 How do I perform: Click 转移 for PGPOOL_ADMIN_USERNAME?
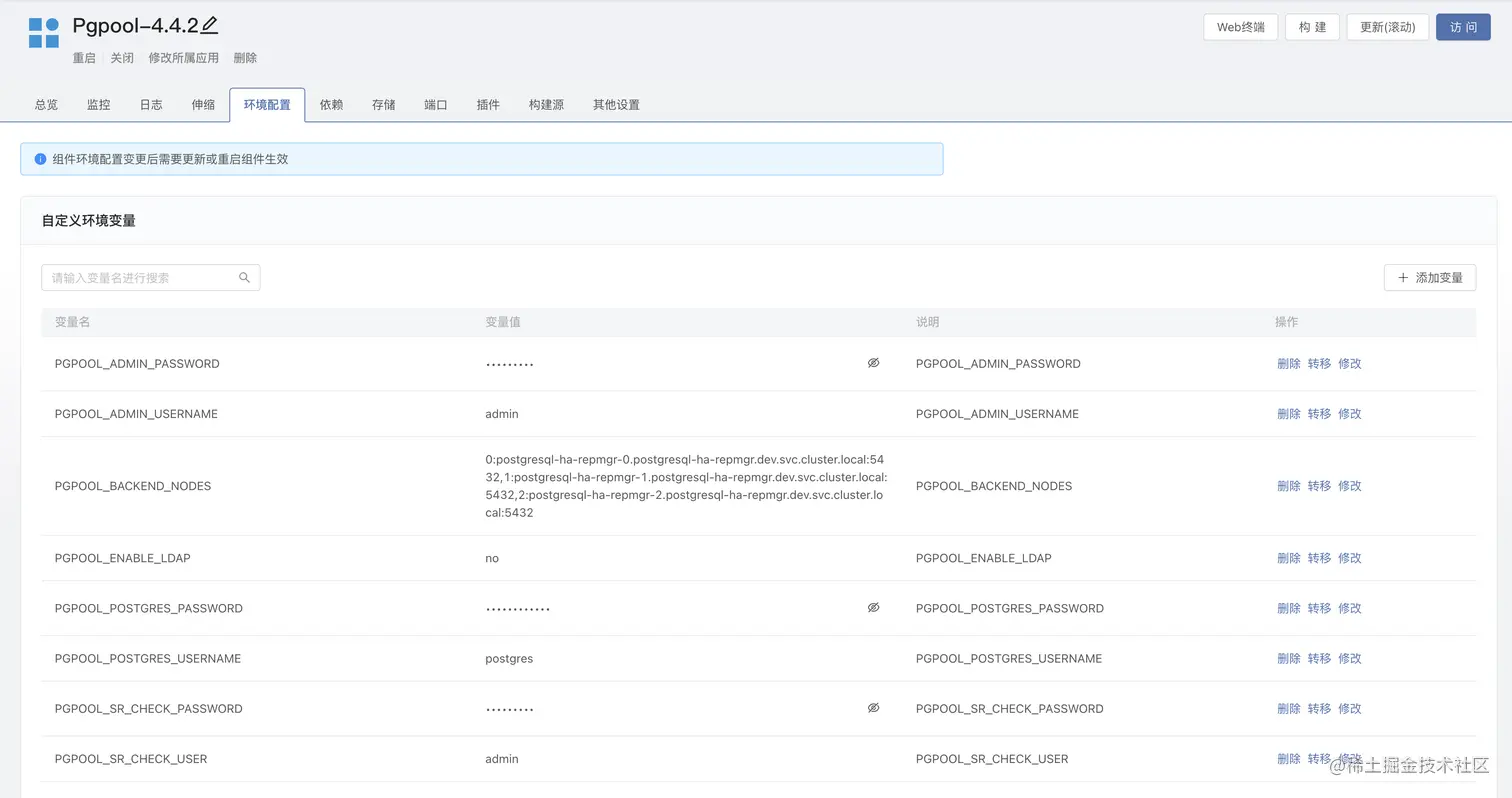[x=1319, y=414]
